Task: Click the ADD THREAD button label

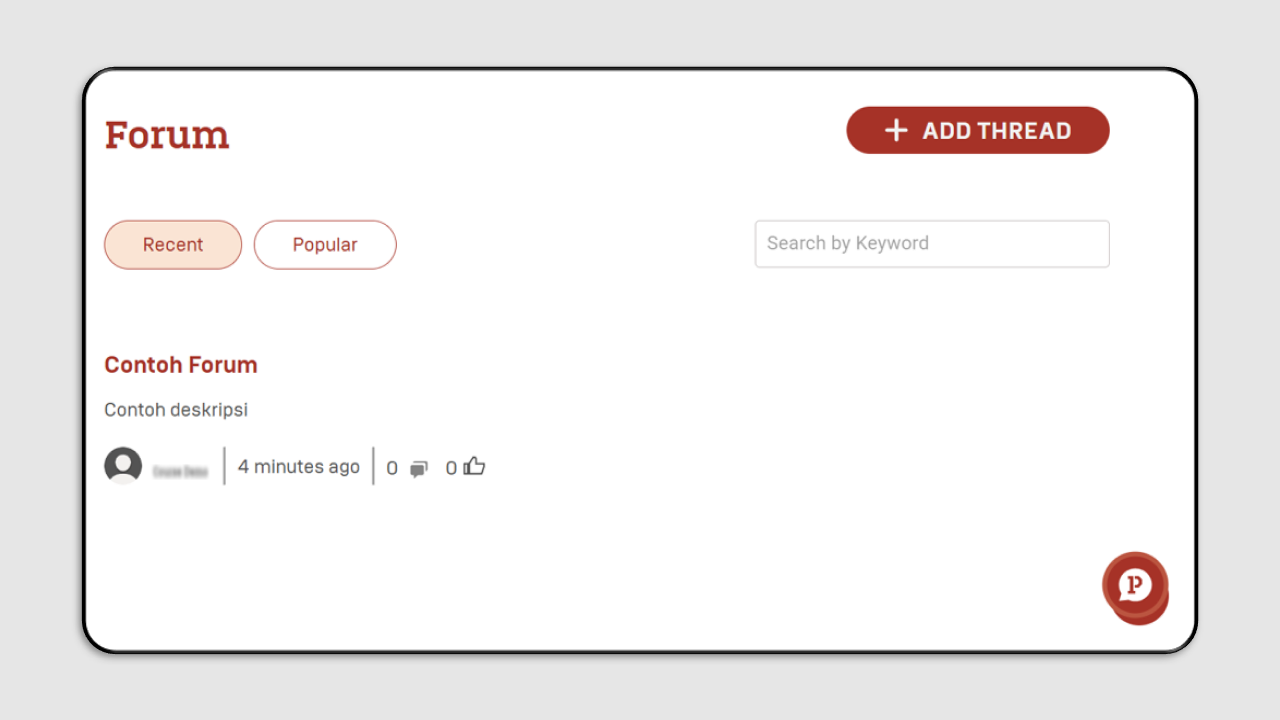Action: click(997, 131)
